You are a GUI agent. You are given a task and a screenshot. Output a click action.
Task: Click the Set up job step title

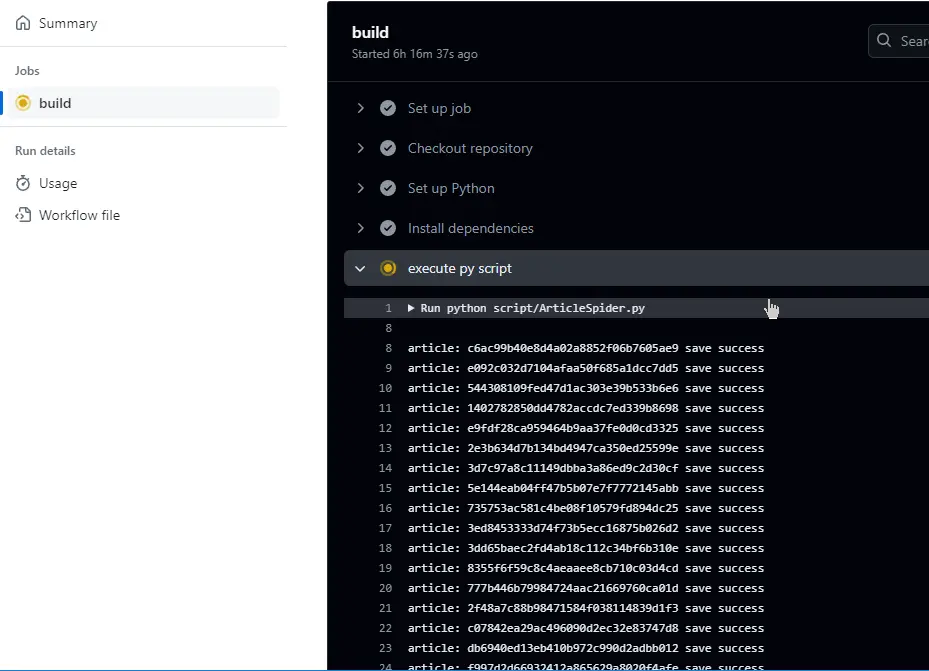pos(439,108)
